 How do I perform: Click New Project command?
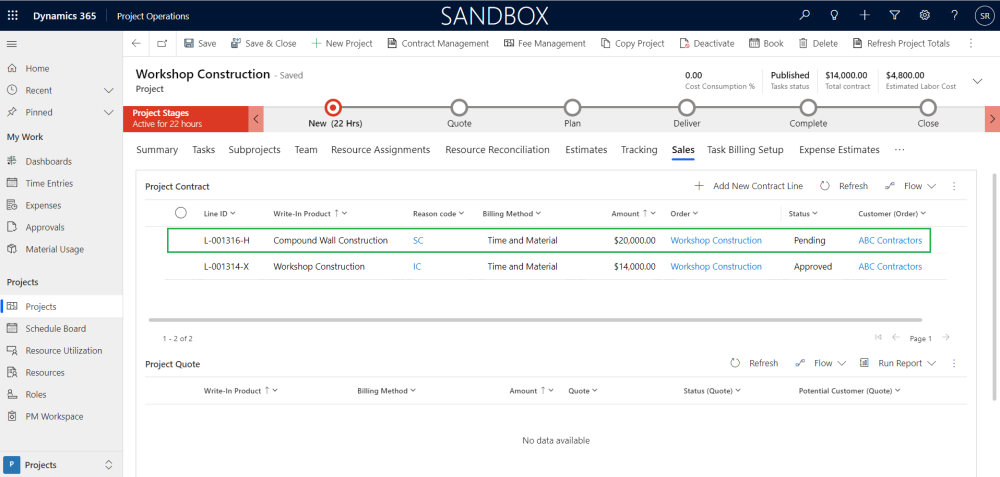342,43
